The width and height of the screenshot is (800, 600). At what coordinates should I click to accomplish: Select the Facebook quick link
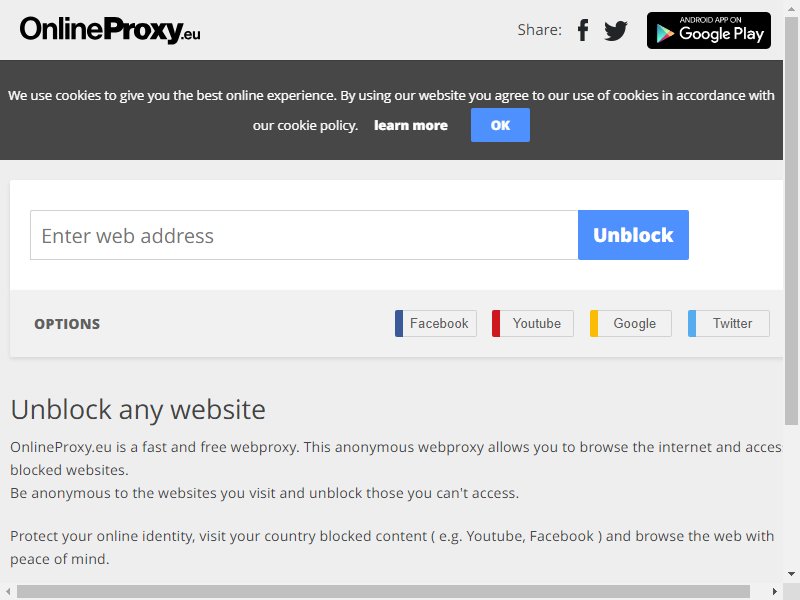click(x=436, y=323)
